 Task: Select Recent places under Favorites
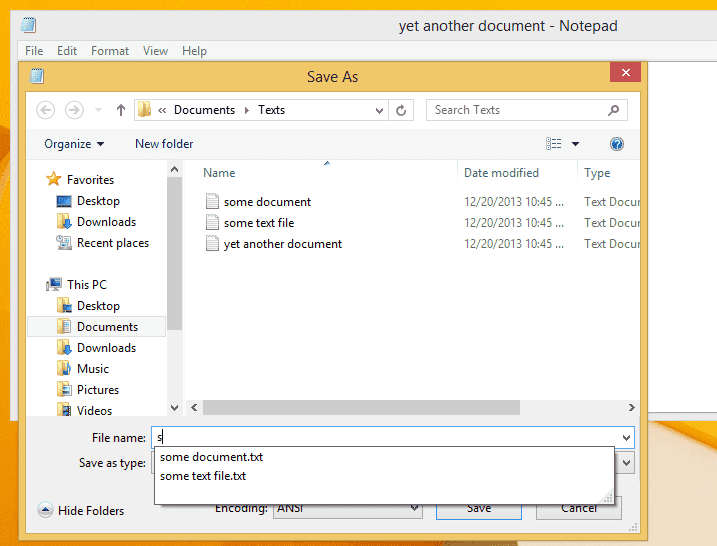coord(112,243)
